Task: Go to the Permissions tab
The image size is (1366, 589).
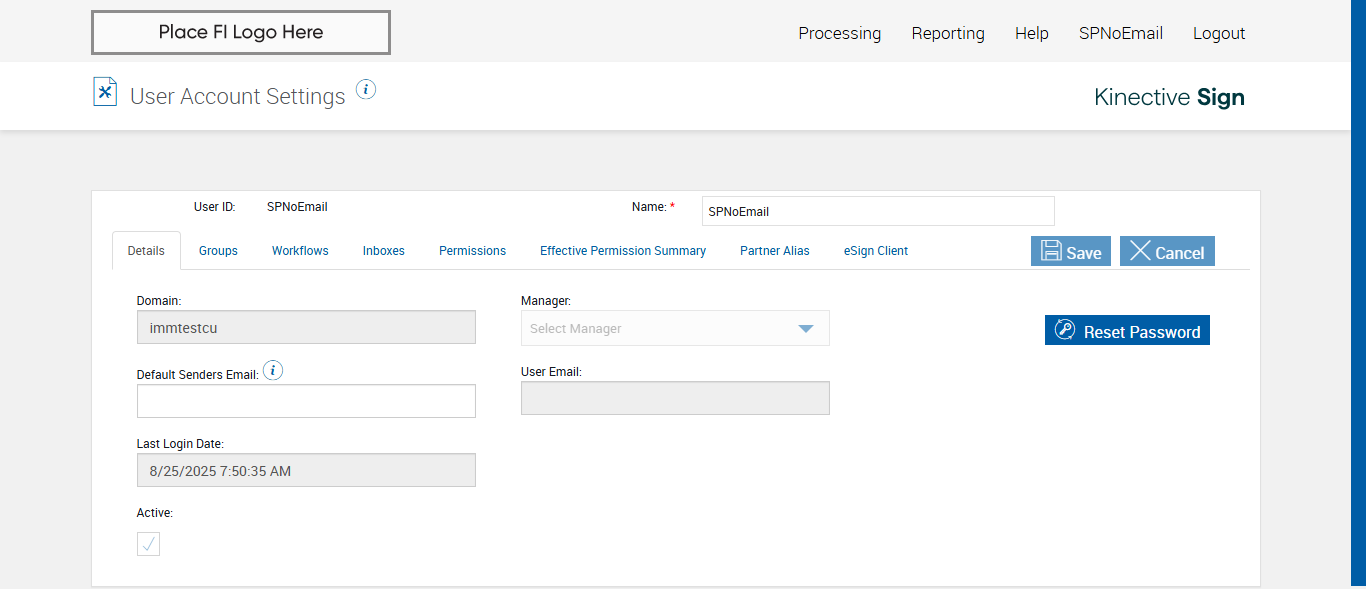Action: pos(472,251)
